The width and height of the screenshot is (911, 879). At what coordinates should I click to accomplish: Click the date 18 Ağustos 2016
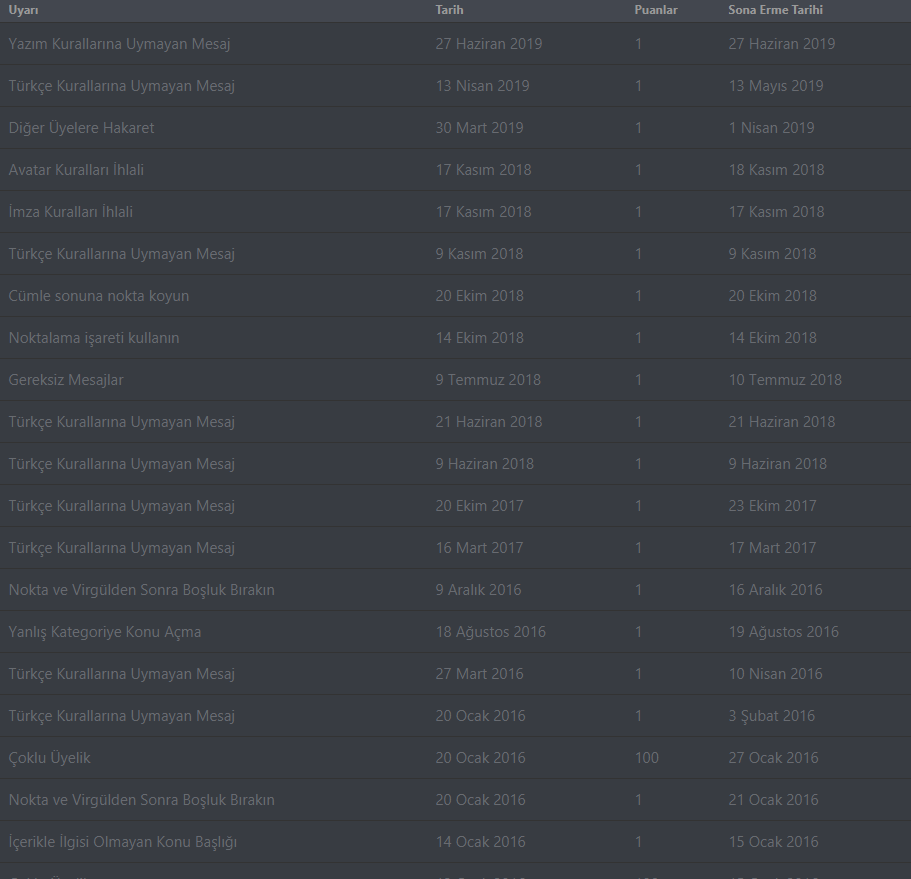[490, 632]
